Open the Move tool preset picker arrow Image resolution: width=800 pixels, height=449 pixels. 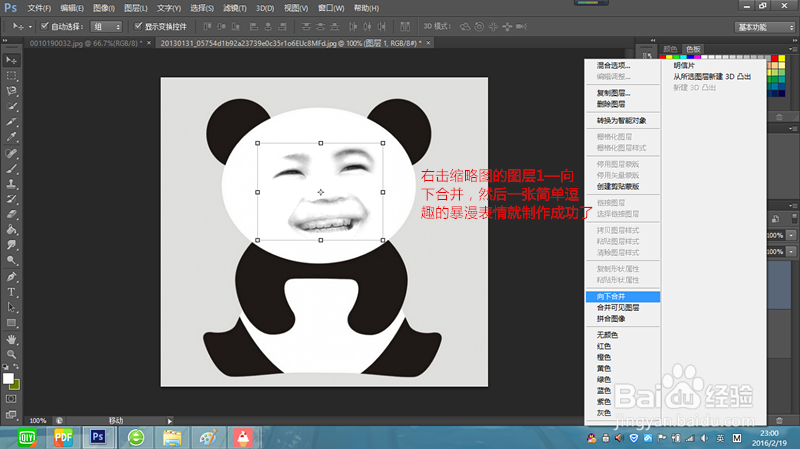tap(30, 27)
